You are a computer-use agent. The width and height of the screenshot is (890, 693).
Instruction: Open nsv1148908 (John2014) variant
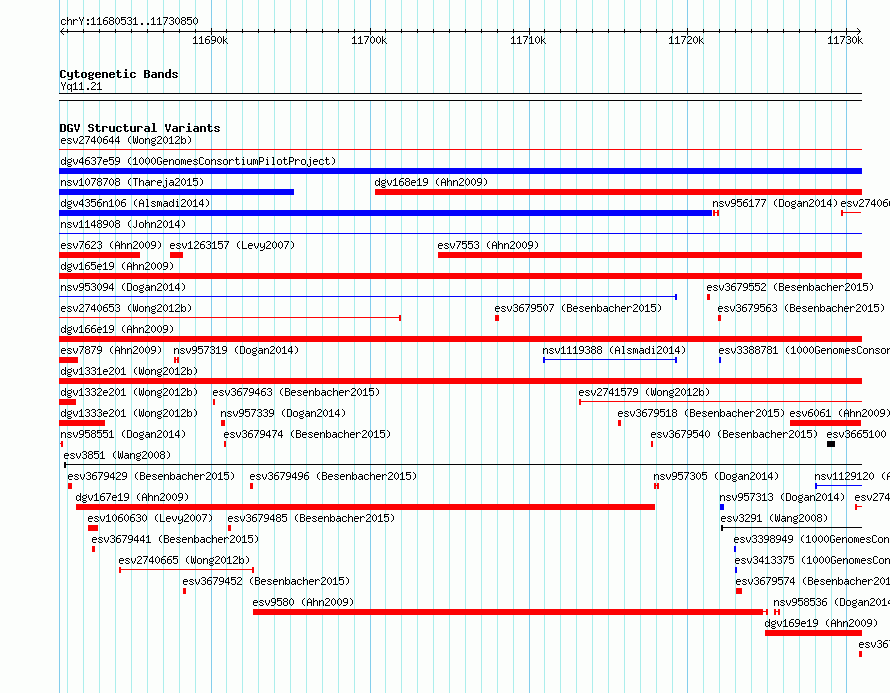pos(123,224)
